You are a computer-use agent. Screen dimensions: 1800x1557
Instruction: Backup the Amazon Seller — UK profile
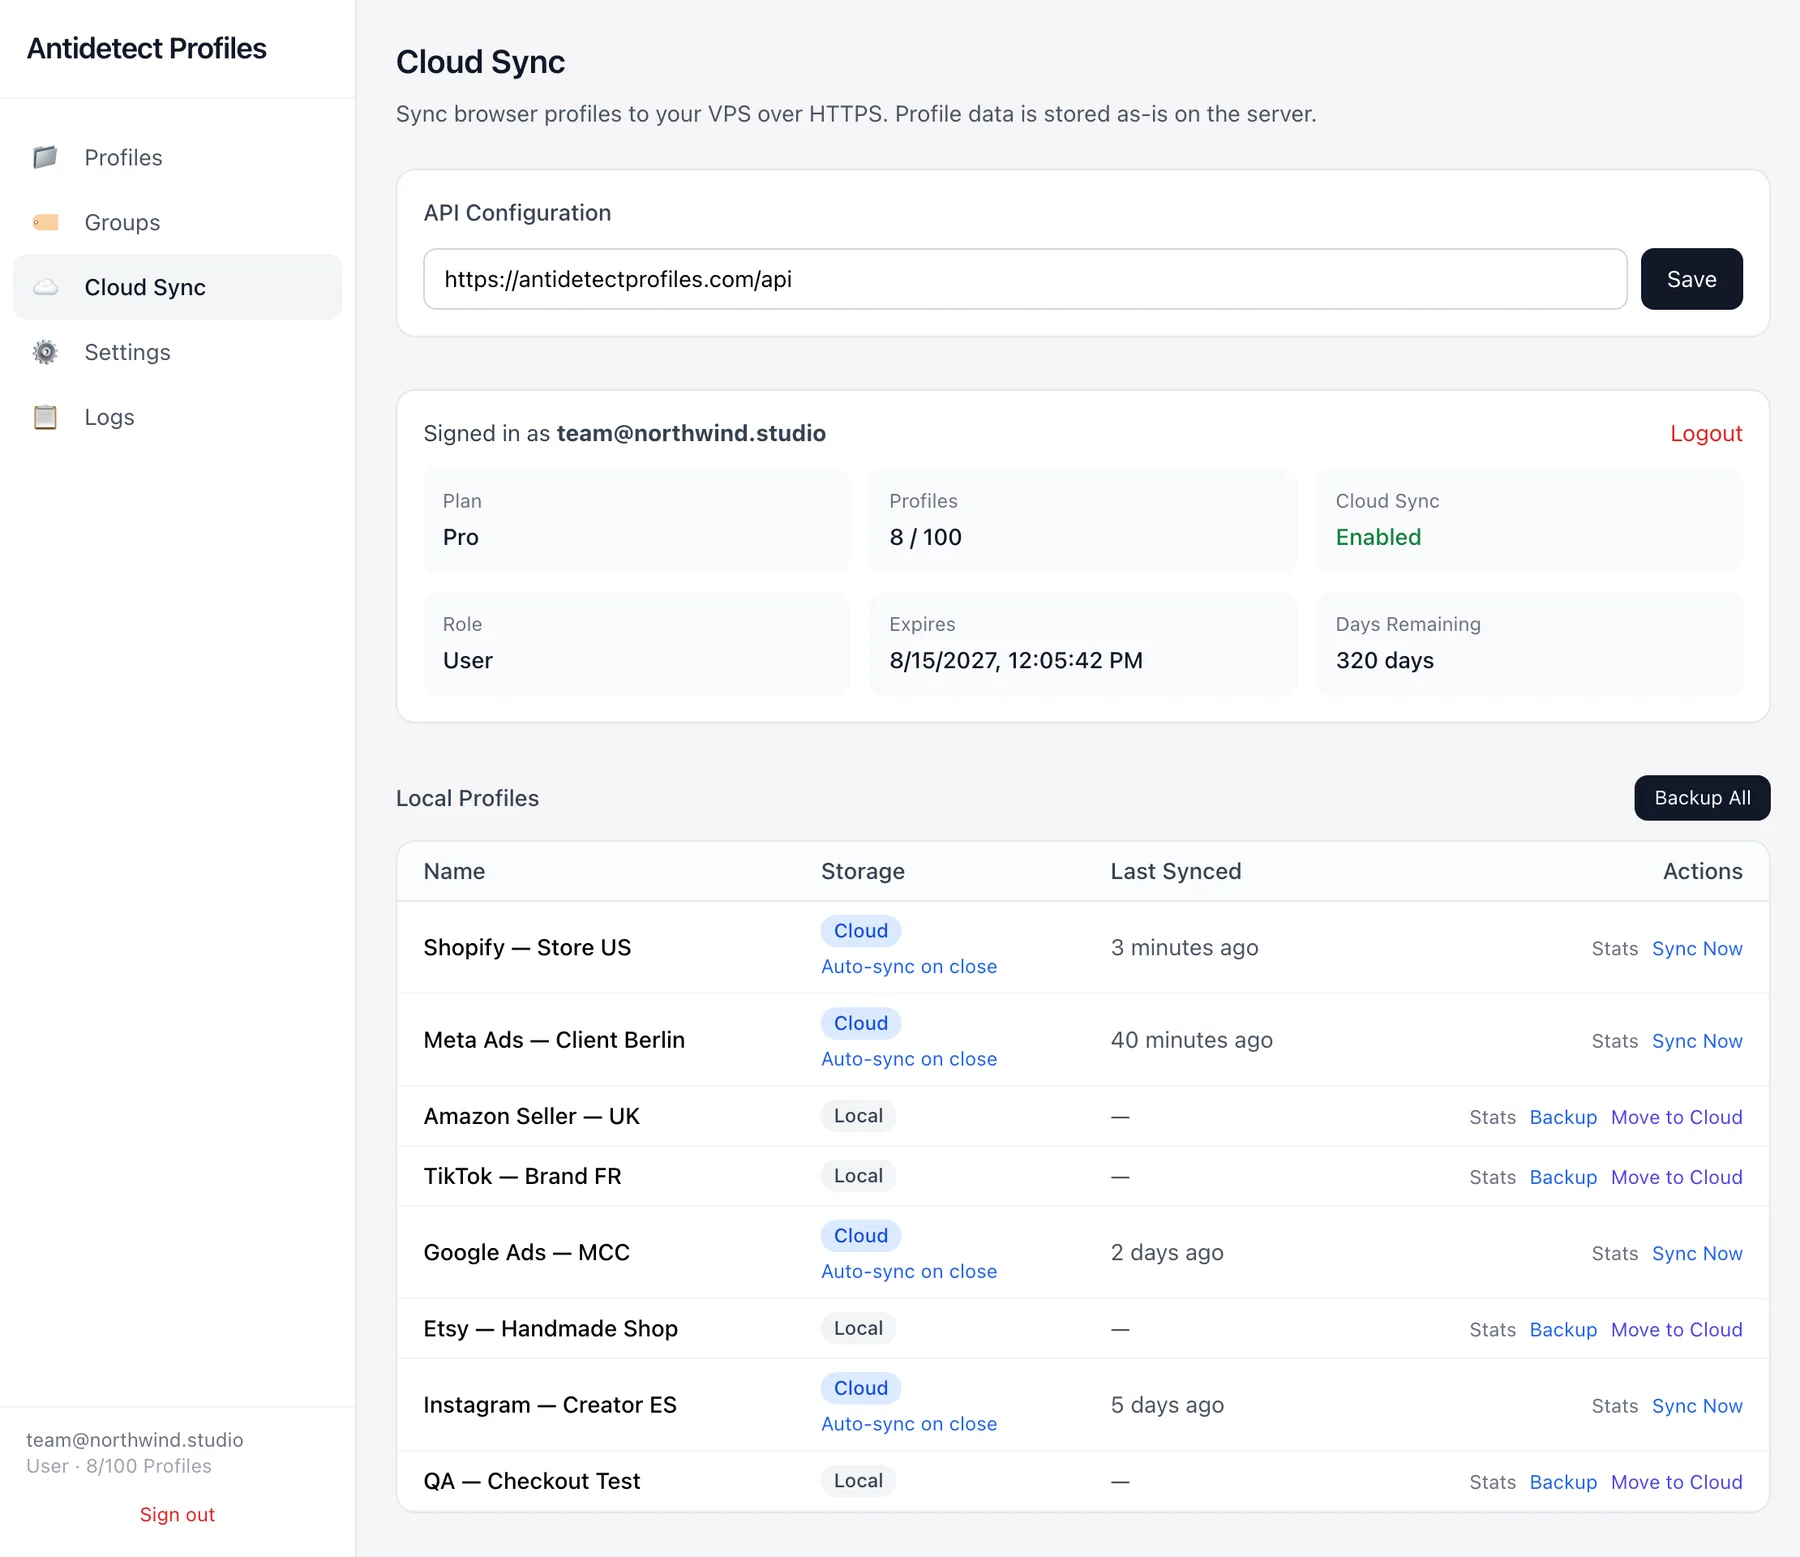1563,1117
